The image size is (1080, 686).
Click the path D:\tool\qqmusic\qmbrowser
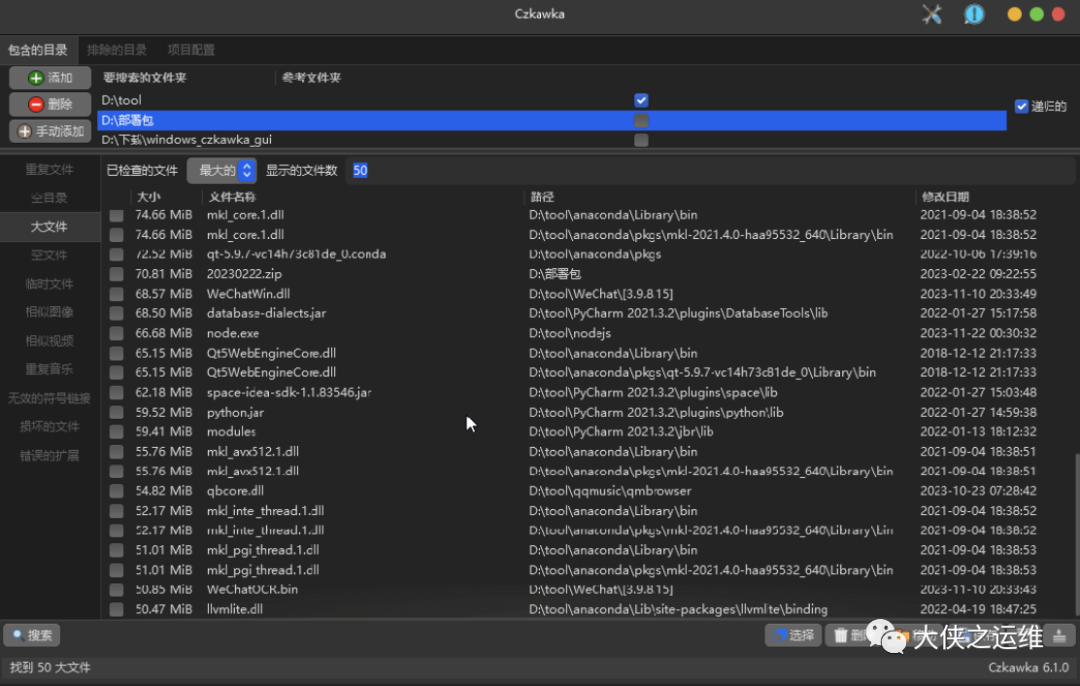click(x=610, y=491)
